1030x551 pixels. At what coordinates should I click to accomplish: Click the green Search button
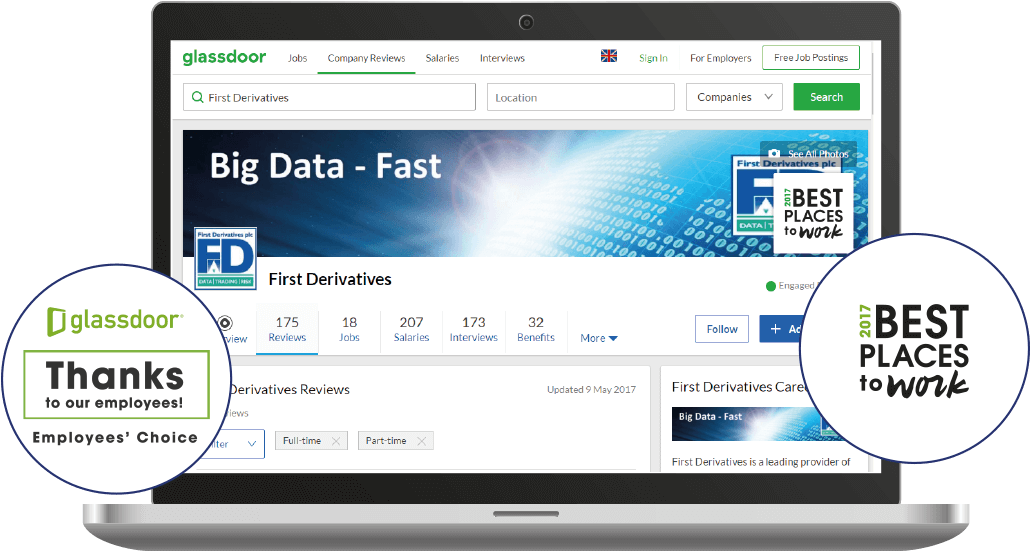826,97
